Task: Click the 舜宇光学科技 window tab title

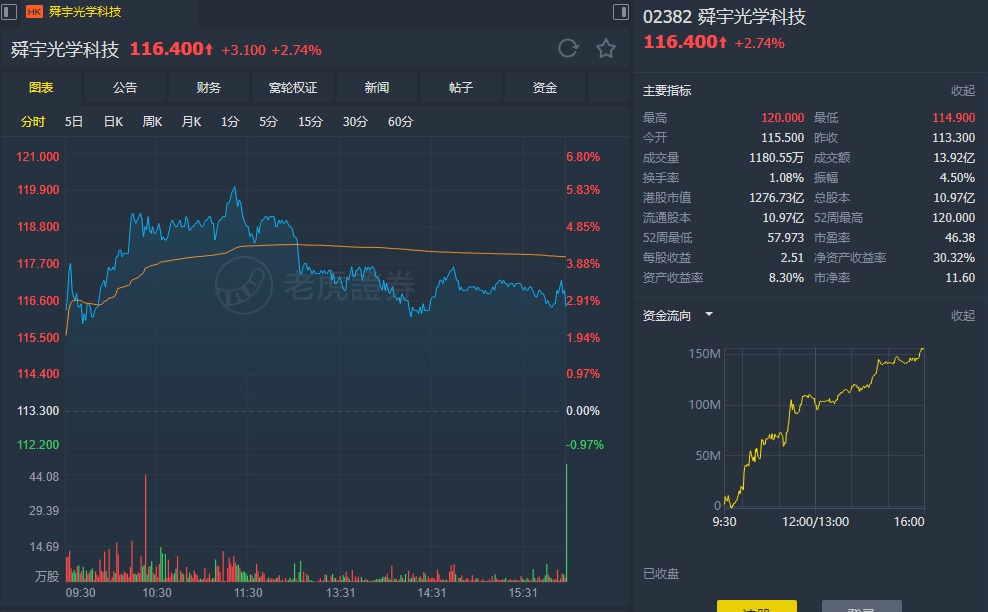Action: click(85, 12)
